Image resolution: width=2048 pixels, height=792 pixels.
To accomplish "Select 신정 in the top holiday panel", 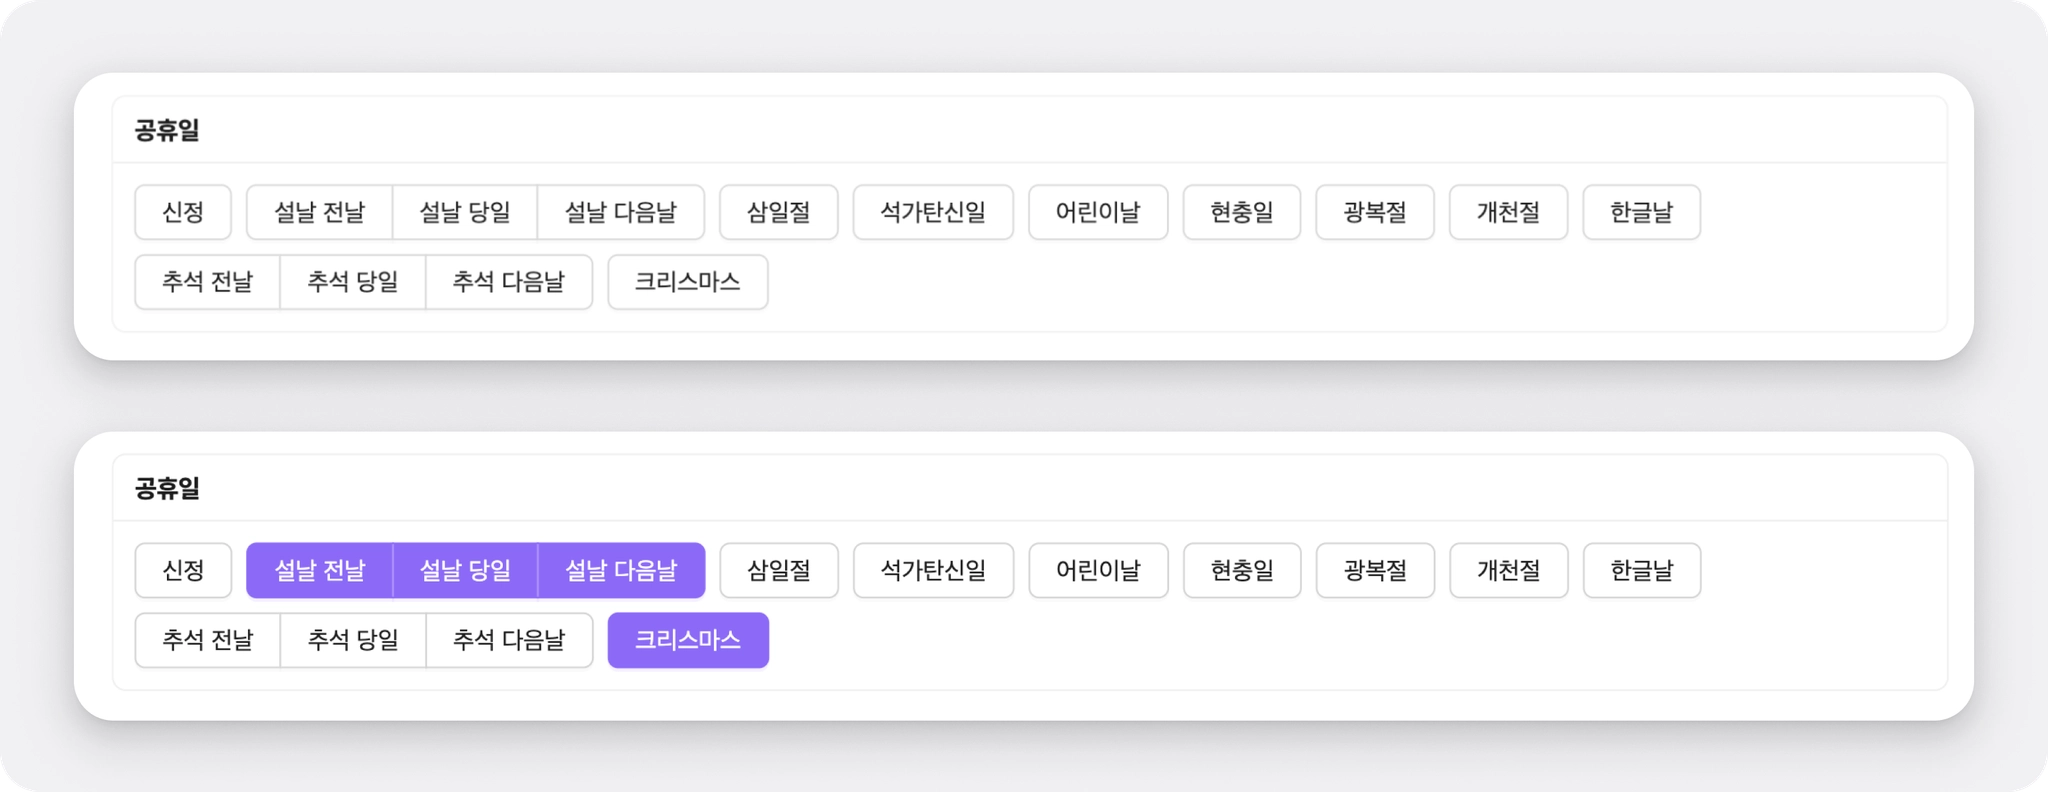I will point(183,212).
